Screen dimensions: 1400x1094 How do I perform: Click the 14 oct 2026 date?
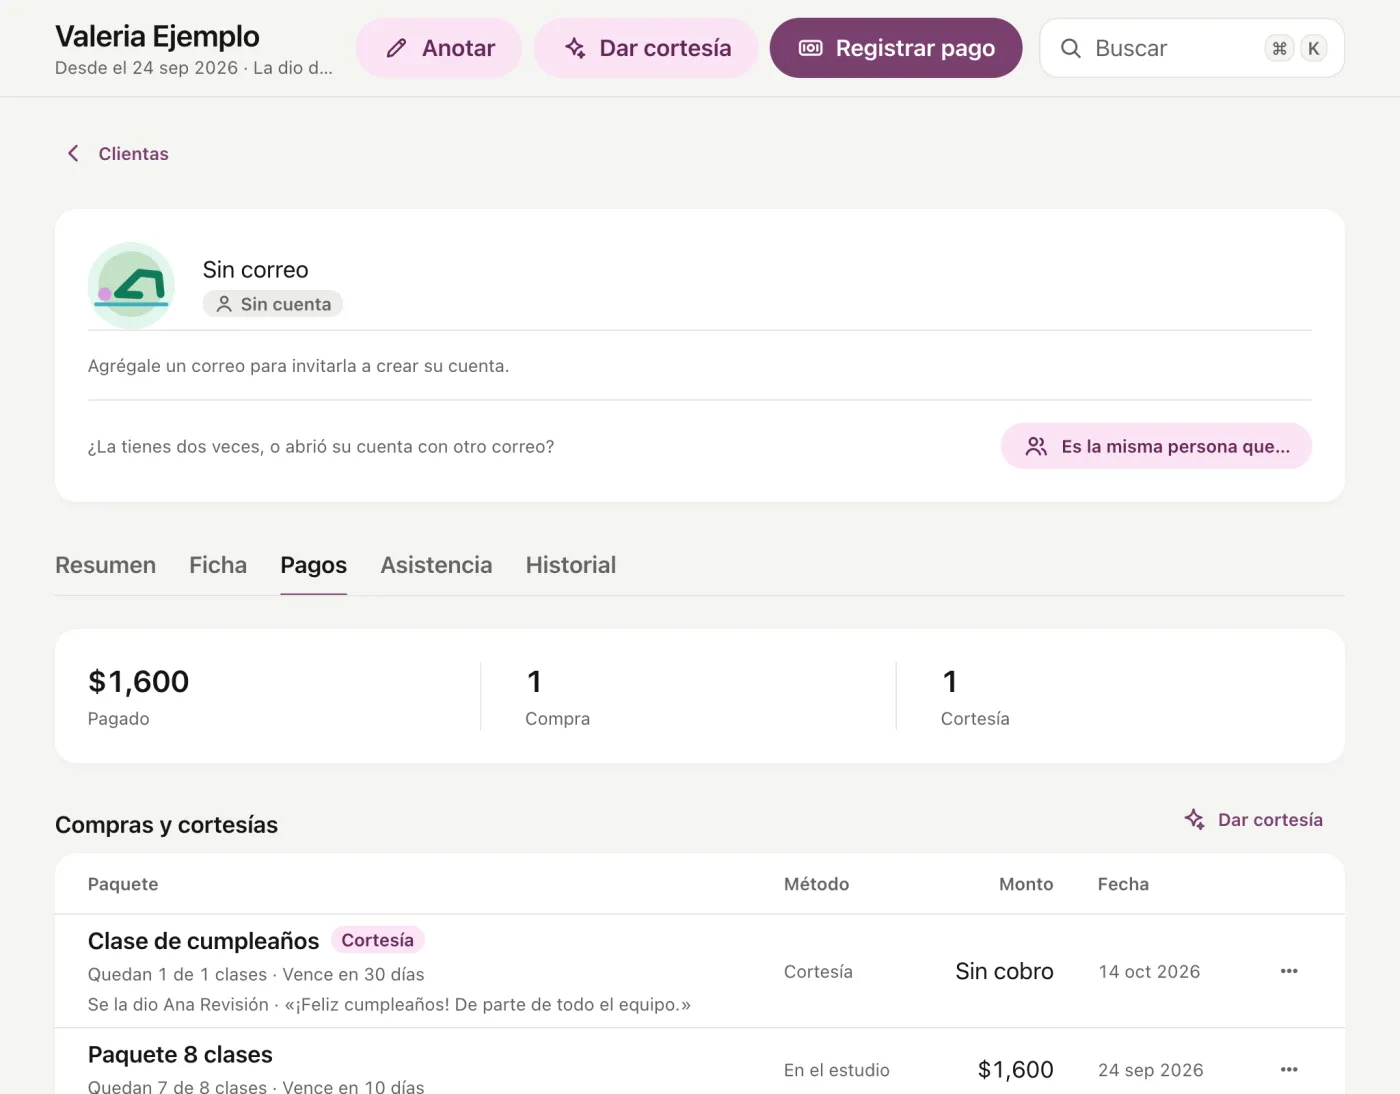(x=1149, y=971)
